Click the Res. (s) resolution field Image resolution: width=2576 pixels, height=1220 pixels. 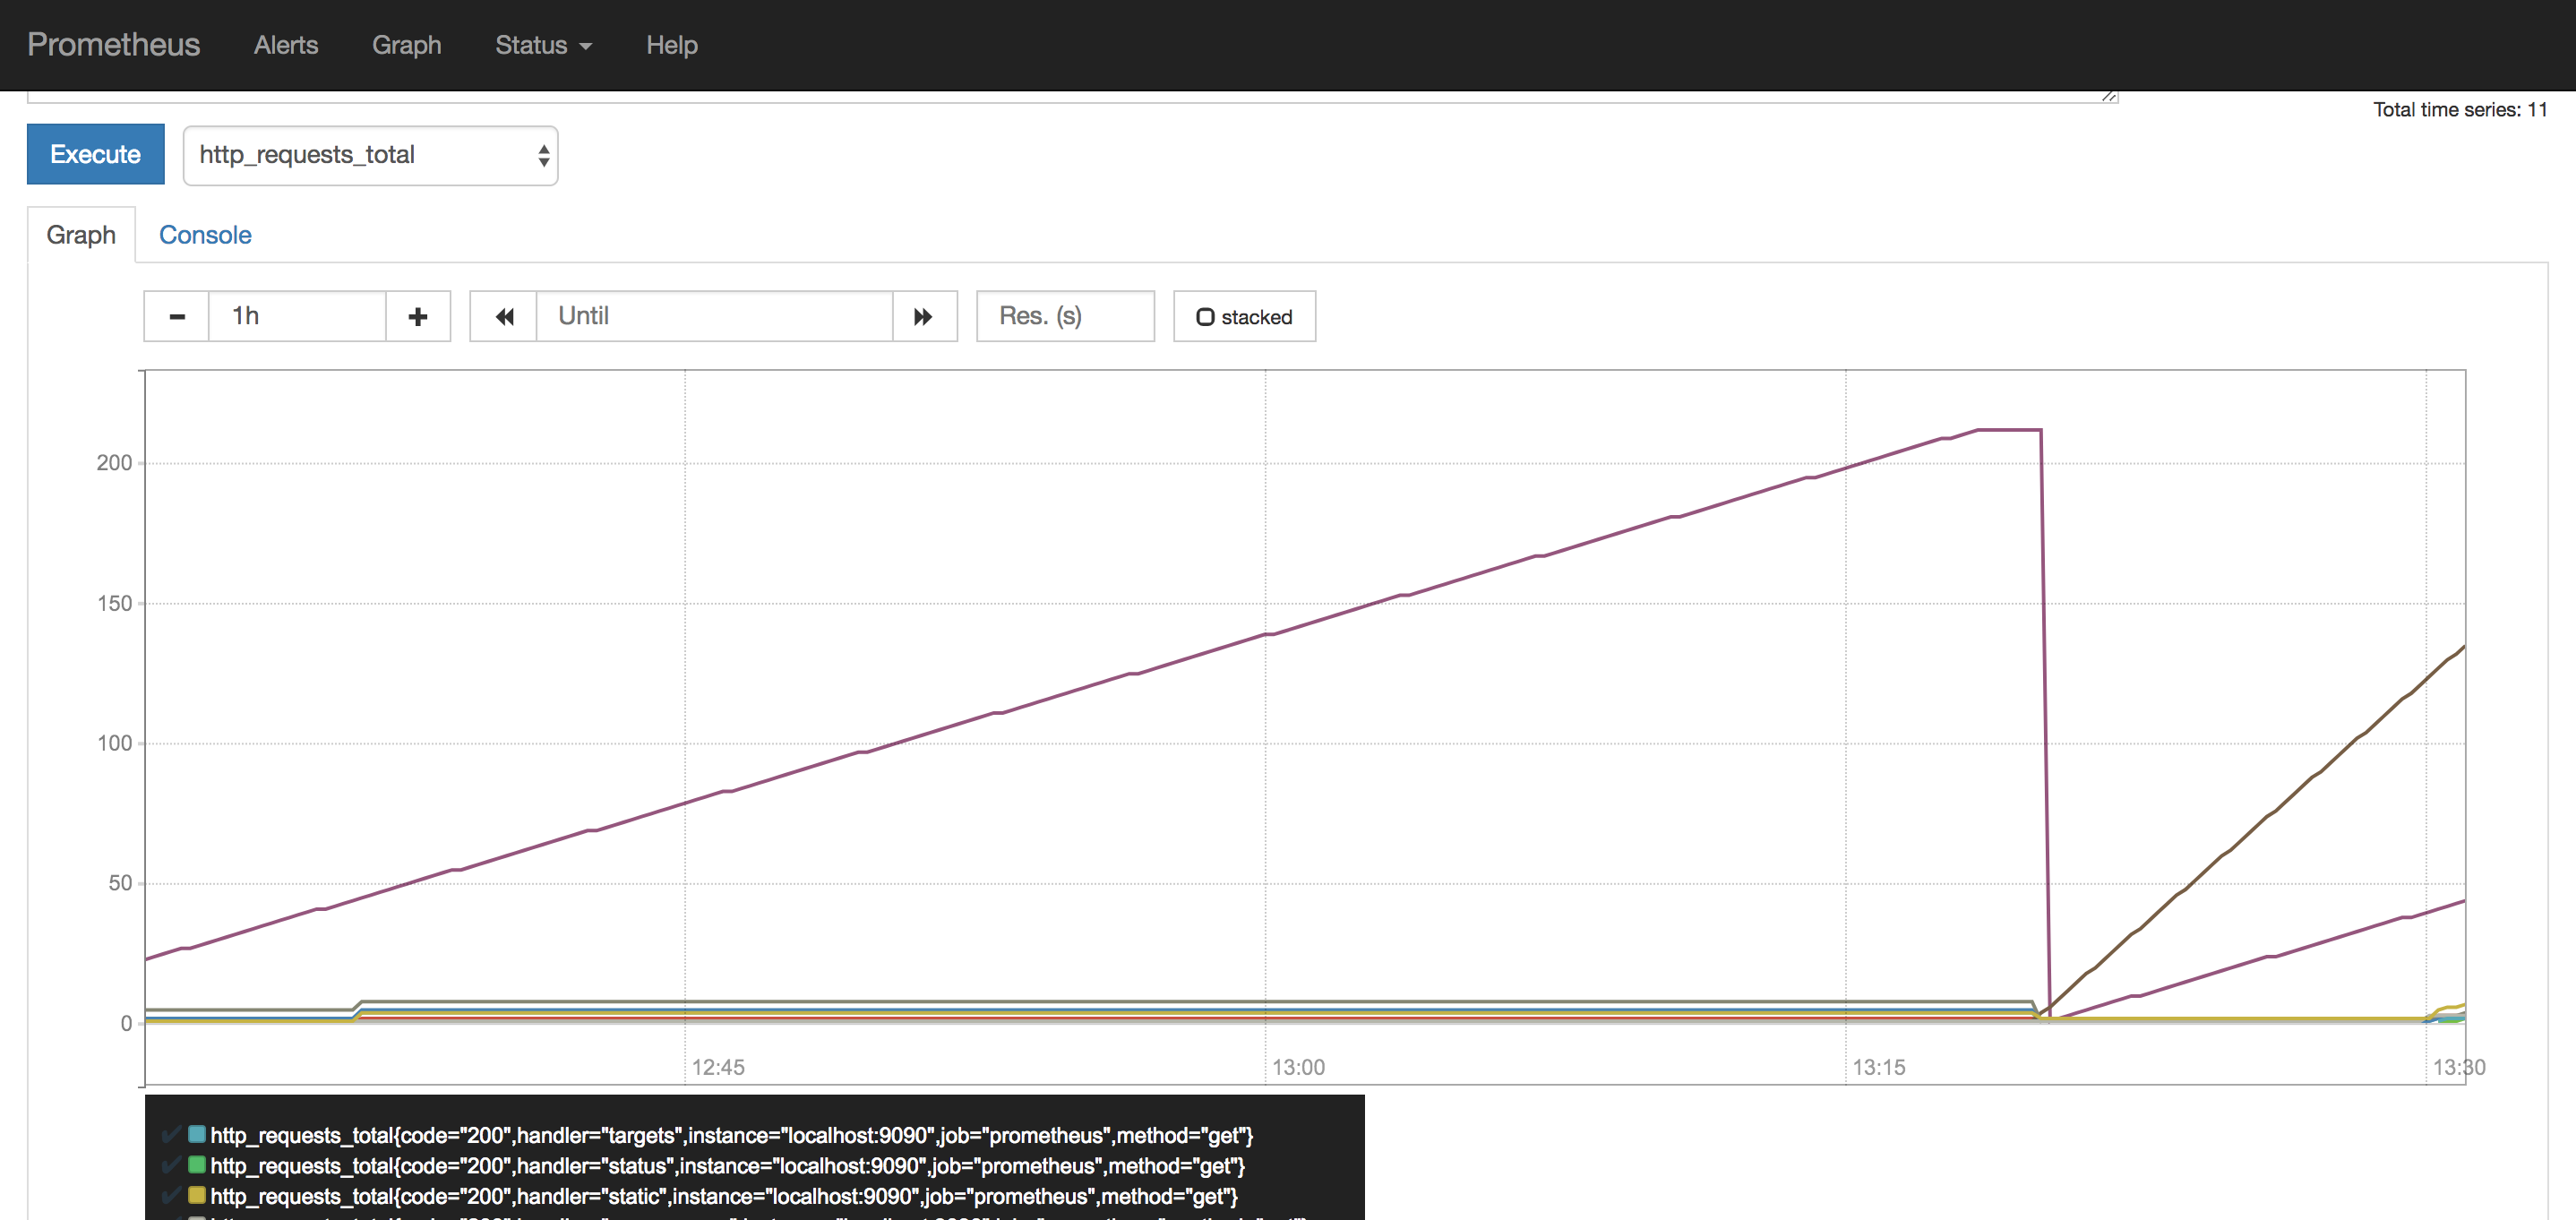point(1064,317)
